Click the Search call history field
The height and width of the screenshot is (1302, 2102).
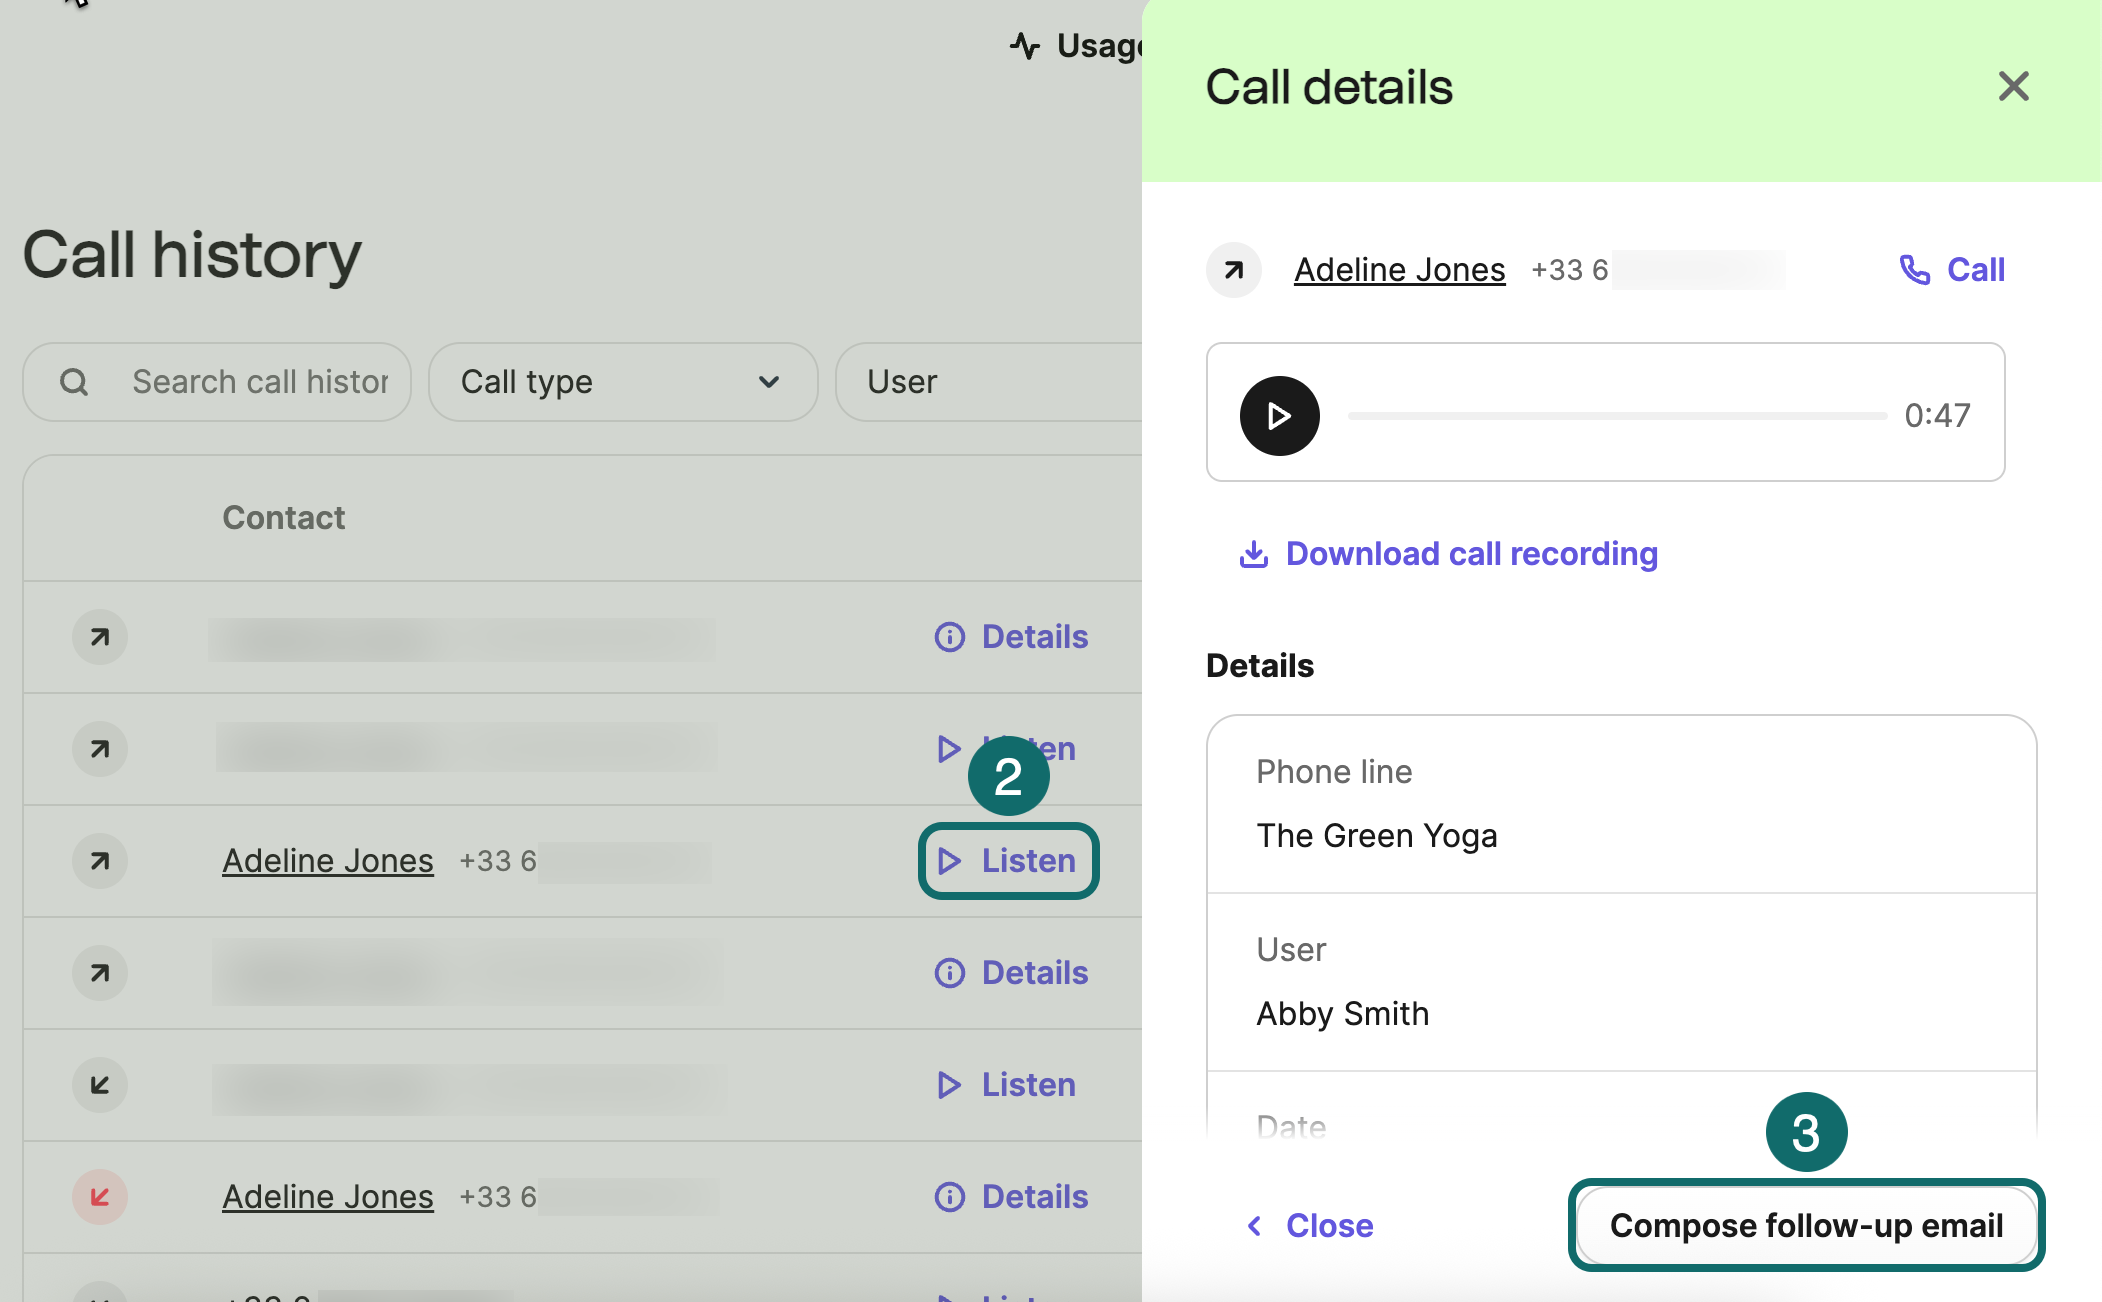tap(260, 382)
